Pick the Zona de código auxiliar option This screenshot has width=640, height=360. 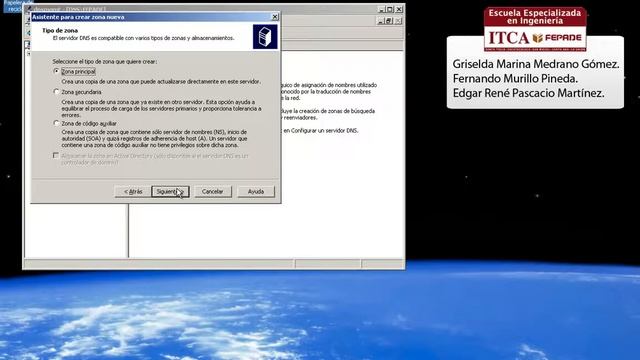[56, 123]
